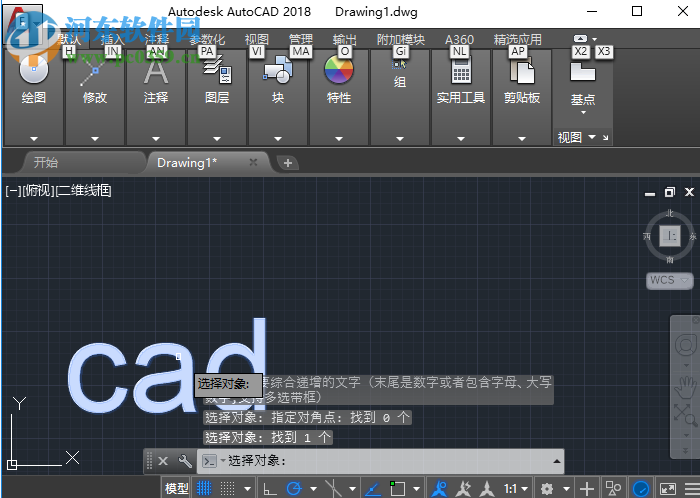Switch to the 管理 (Manage) ribbon tab

pyautogui.click(x=300, y=40)
